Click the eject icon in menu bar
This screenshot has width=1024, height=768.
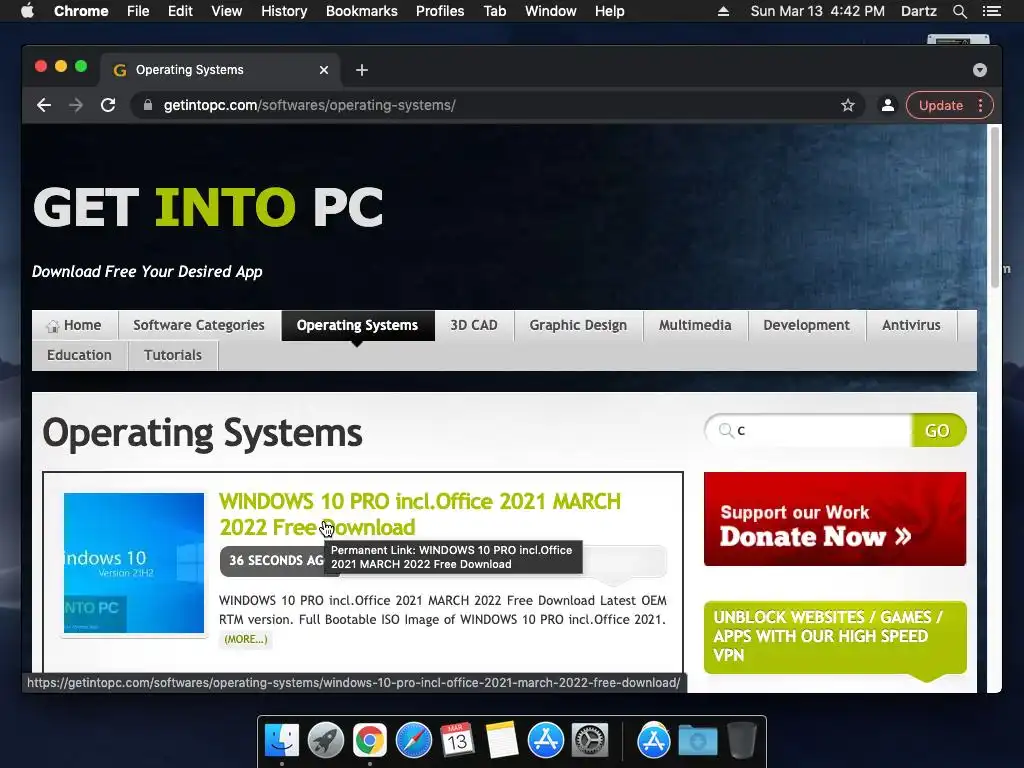[x=723, y=11]
